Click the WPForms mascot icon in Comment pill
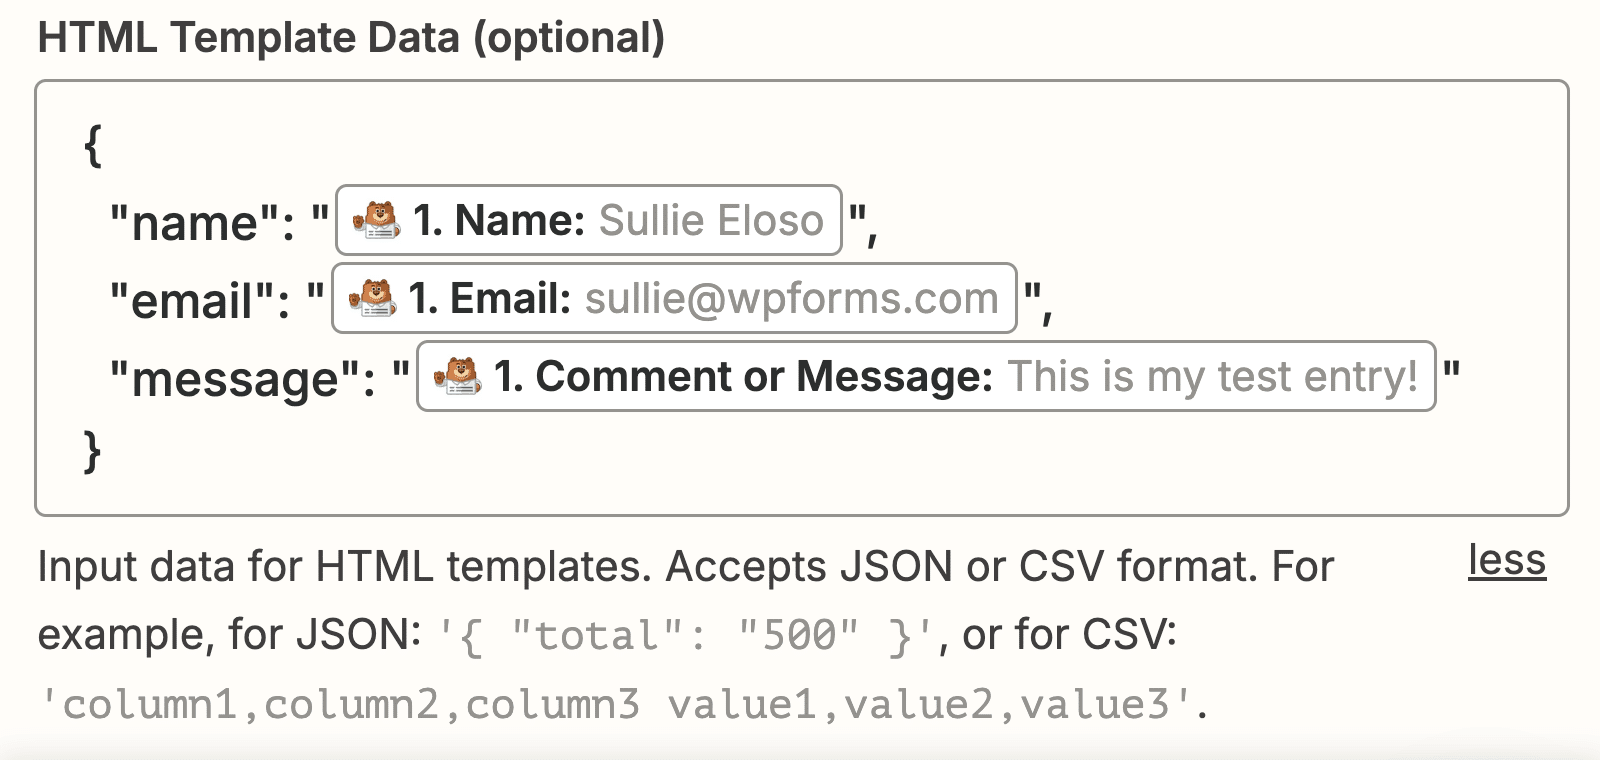This screenshot has width=1600, height=760. (x=457, y=377)
